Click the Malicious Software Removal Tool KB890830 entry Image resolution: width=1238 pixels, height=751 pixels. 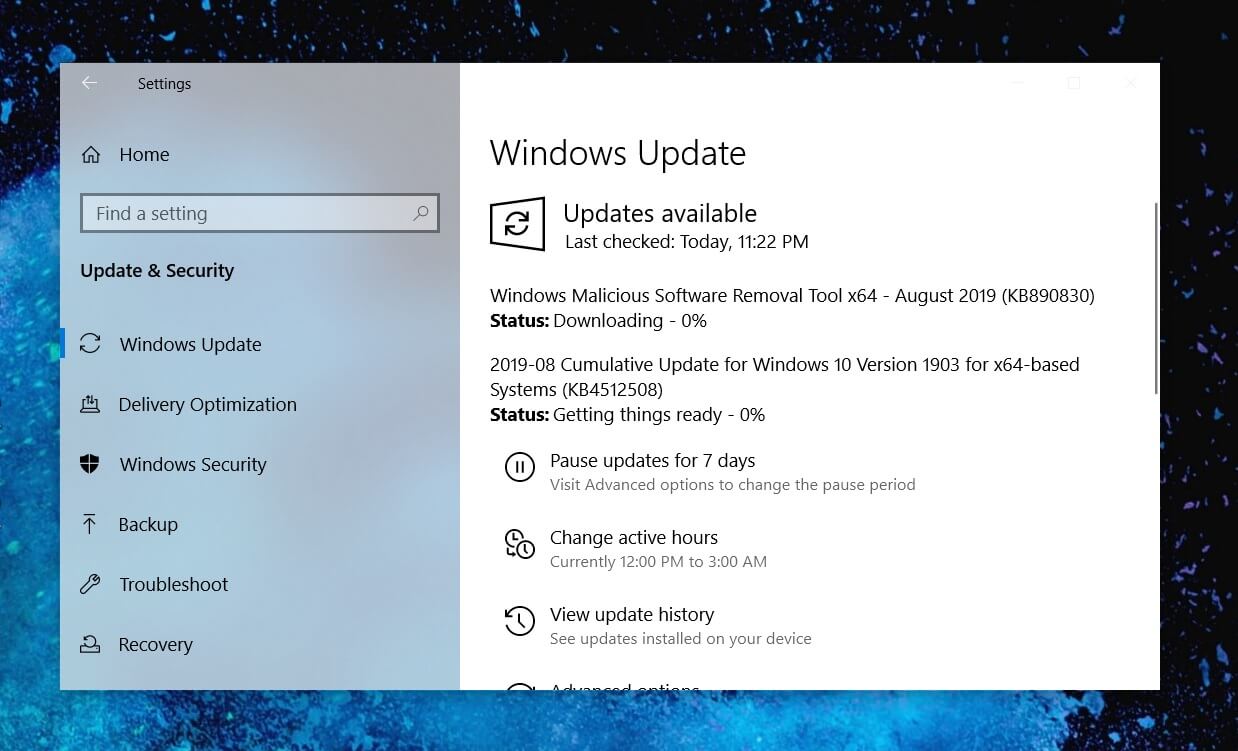pyautogui.click(x=792, y=296)
